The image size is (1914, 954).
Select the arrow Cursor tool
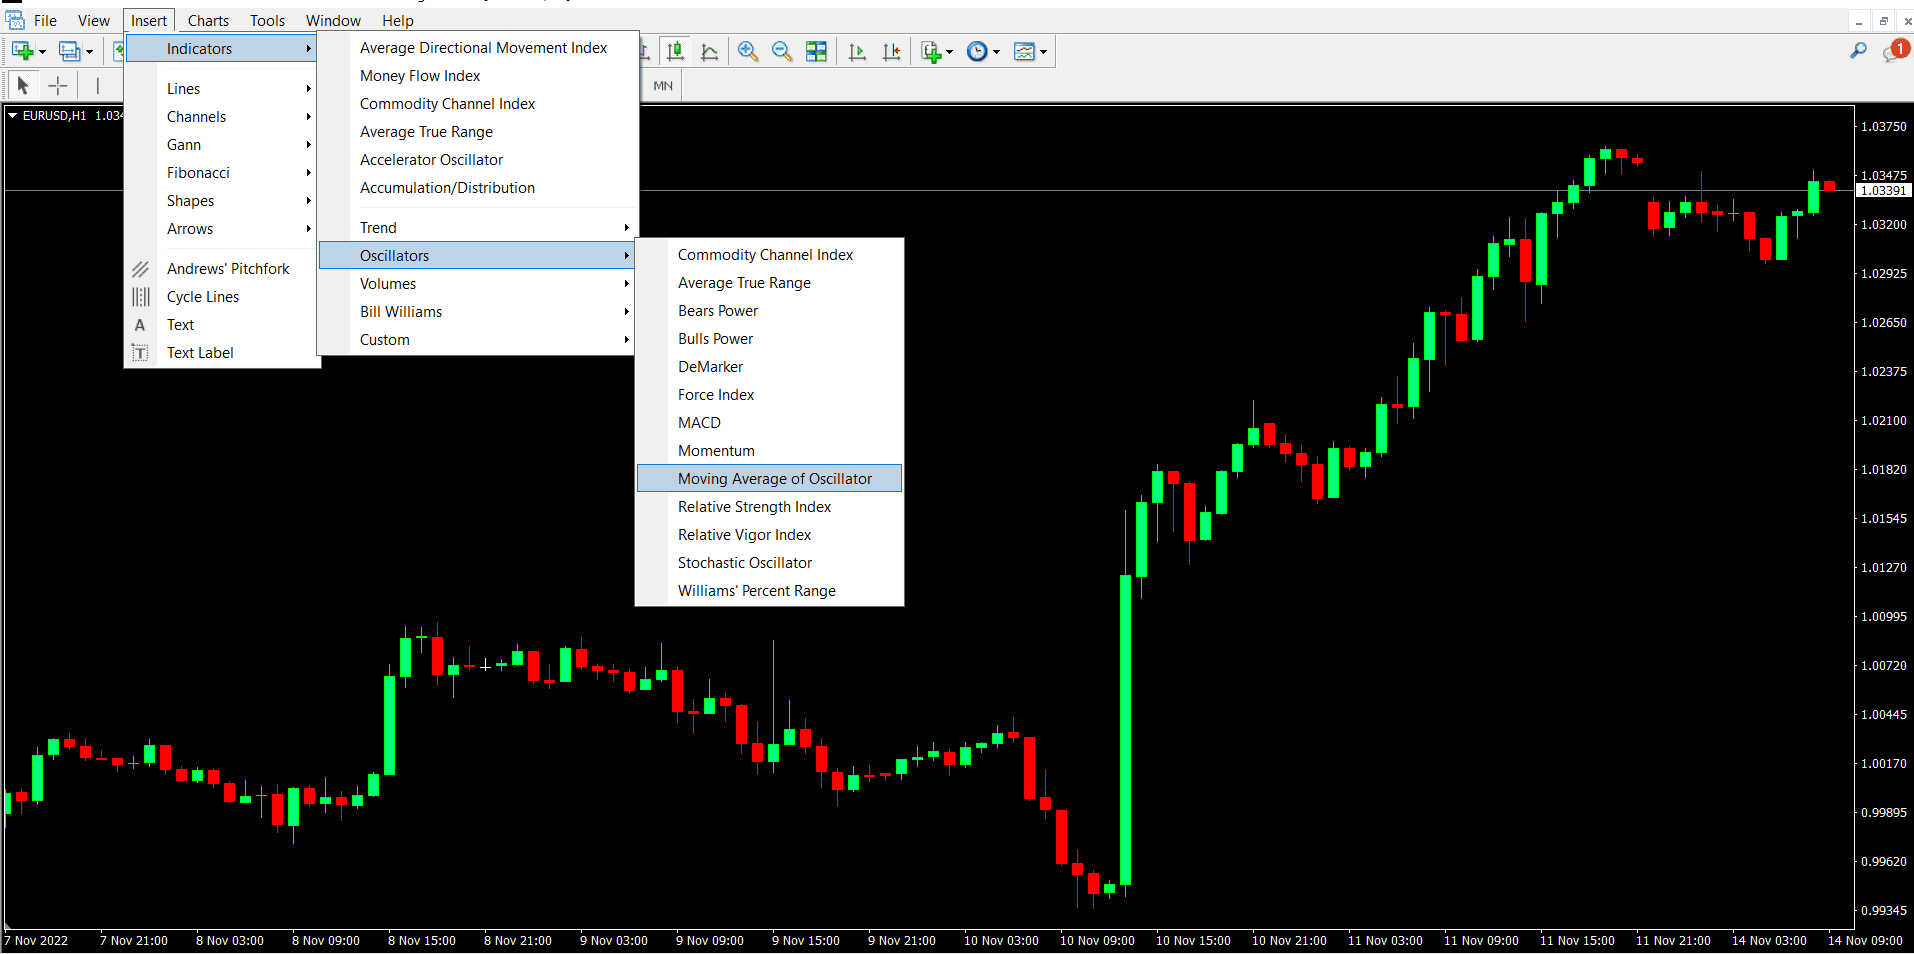pos(23,86)
